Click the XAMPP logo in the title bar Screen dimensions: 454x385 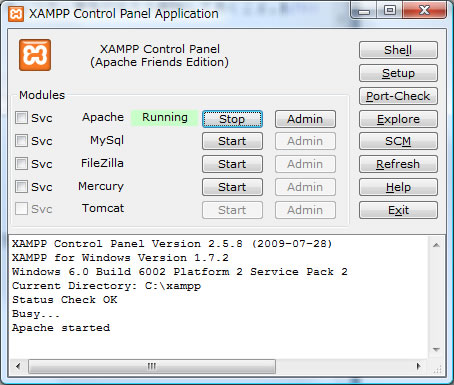click(x=16, y=14)
